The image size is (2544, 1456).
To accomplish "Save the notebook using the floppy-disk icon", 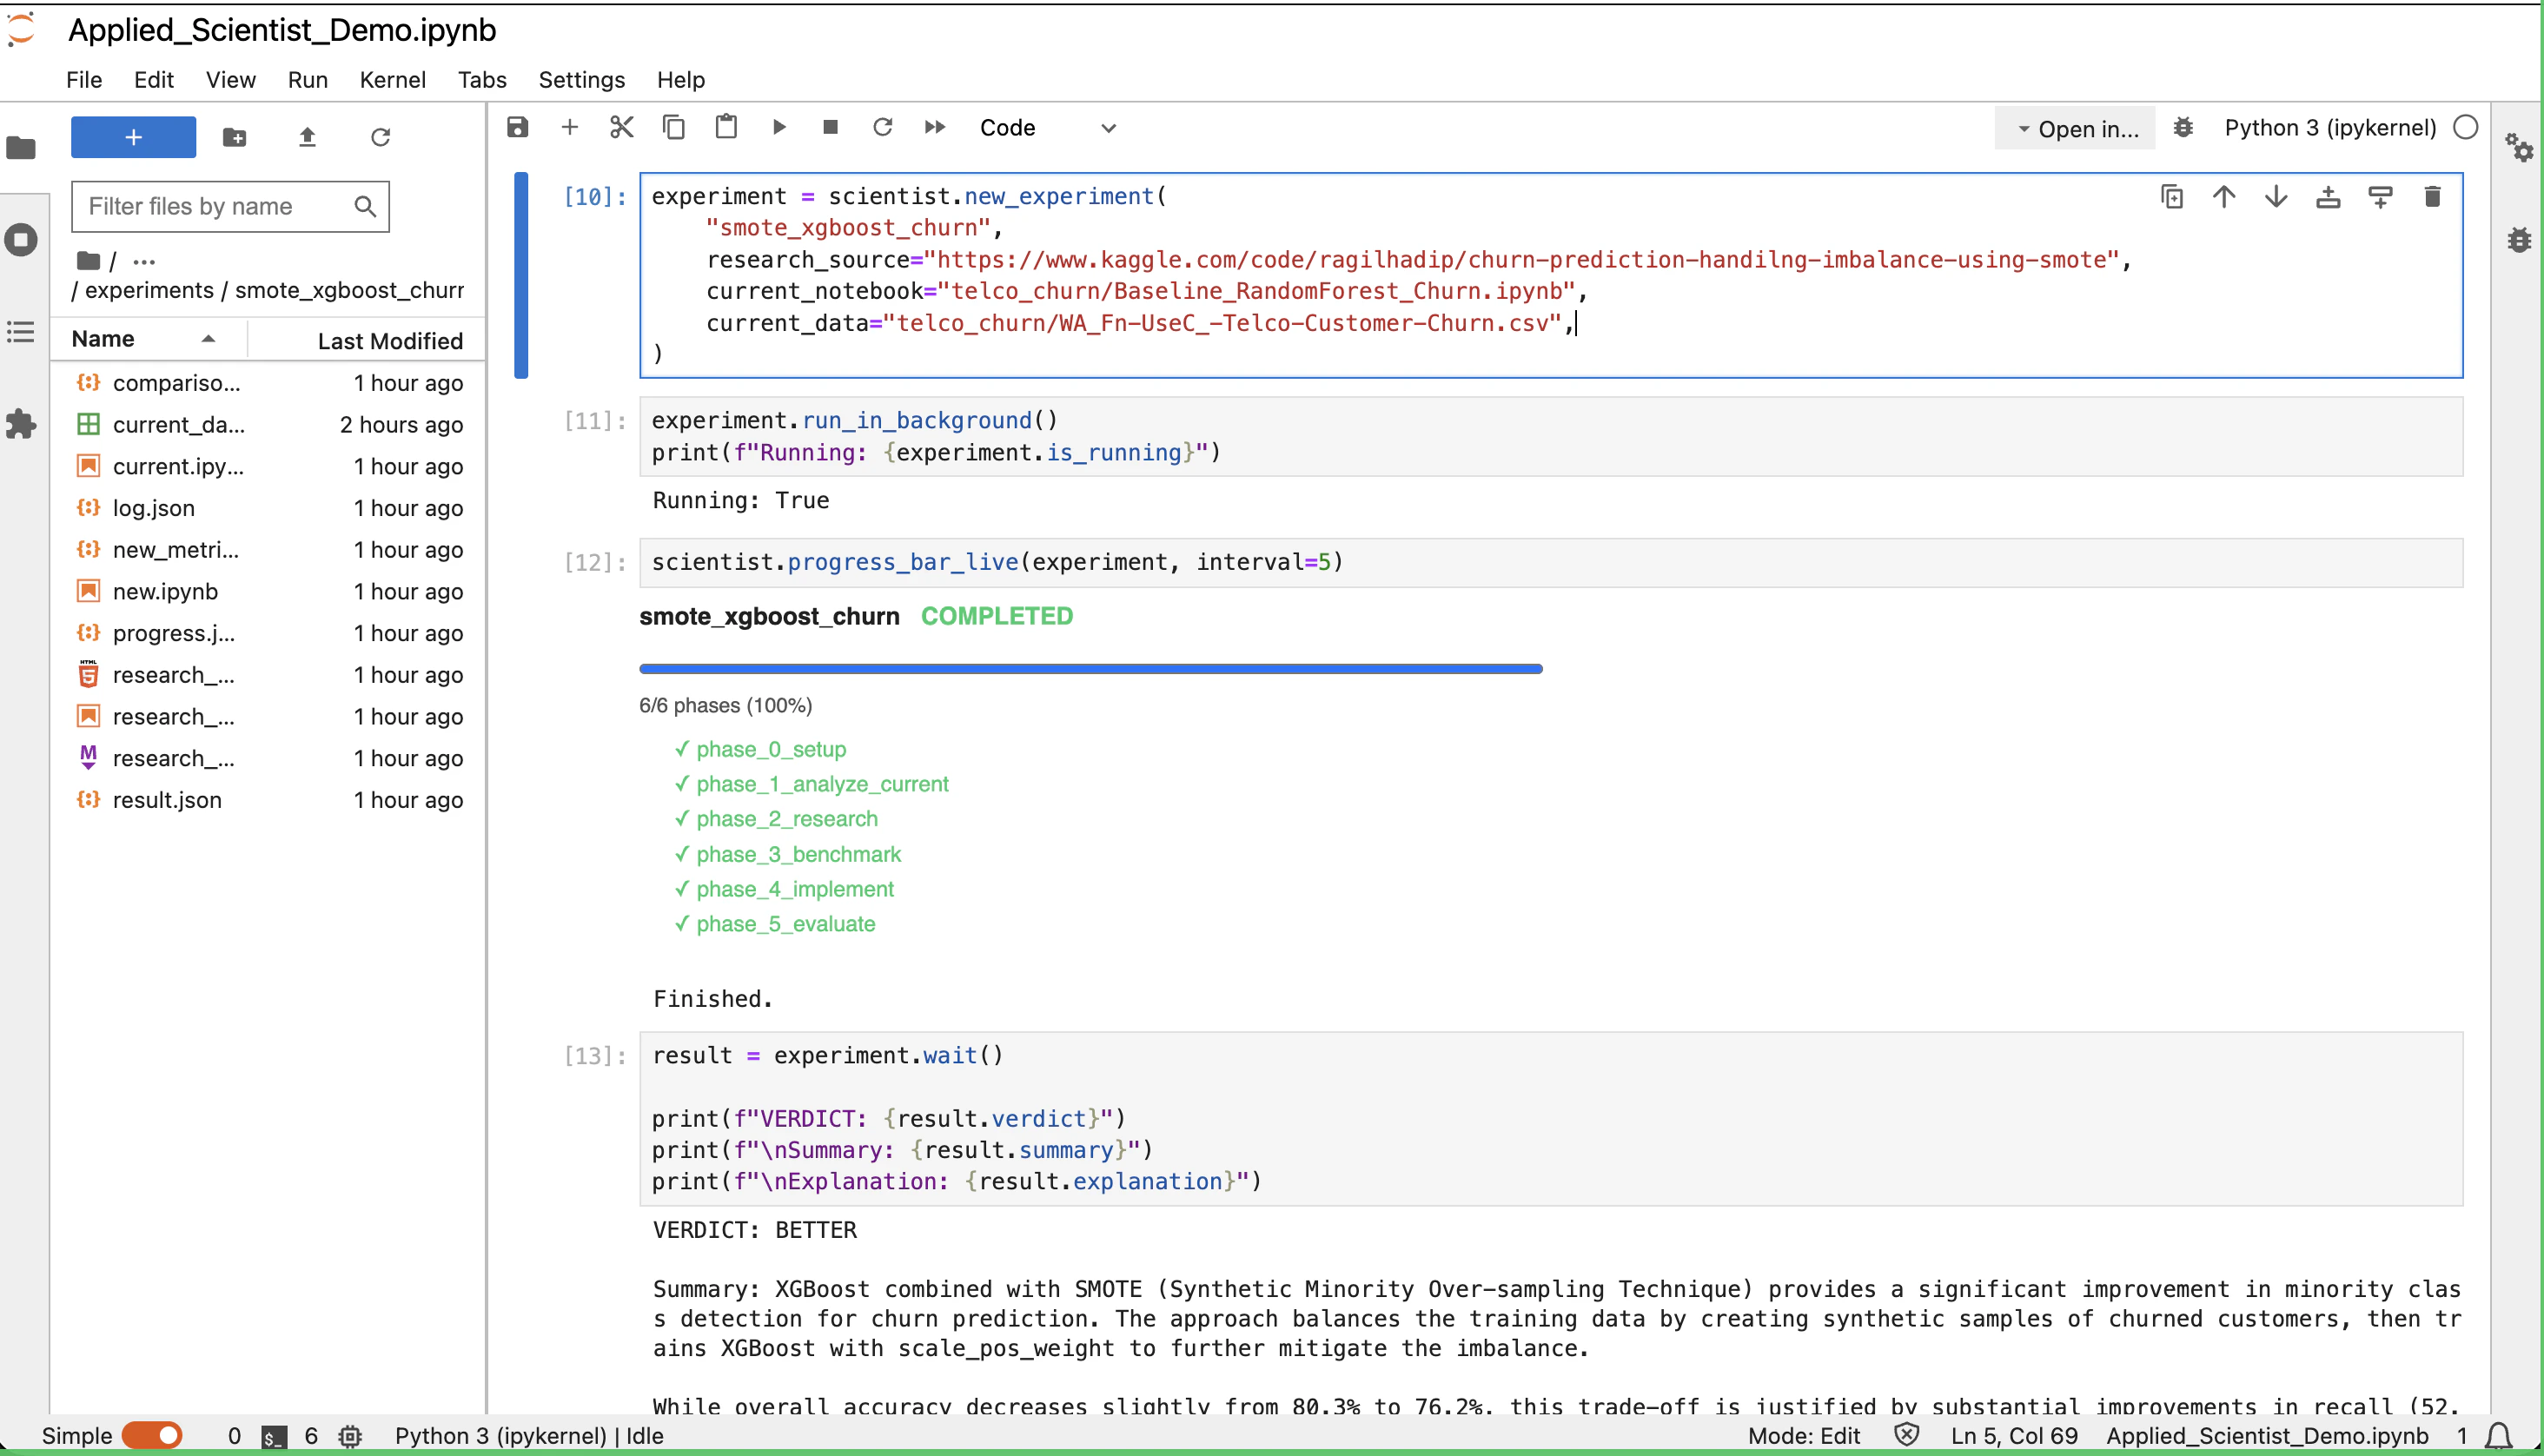I will coord(517,127).
